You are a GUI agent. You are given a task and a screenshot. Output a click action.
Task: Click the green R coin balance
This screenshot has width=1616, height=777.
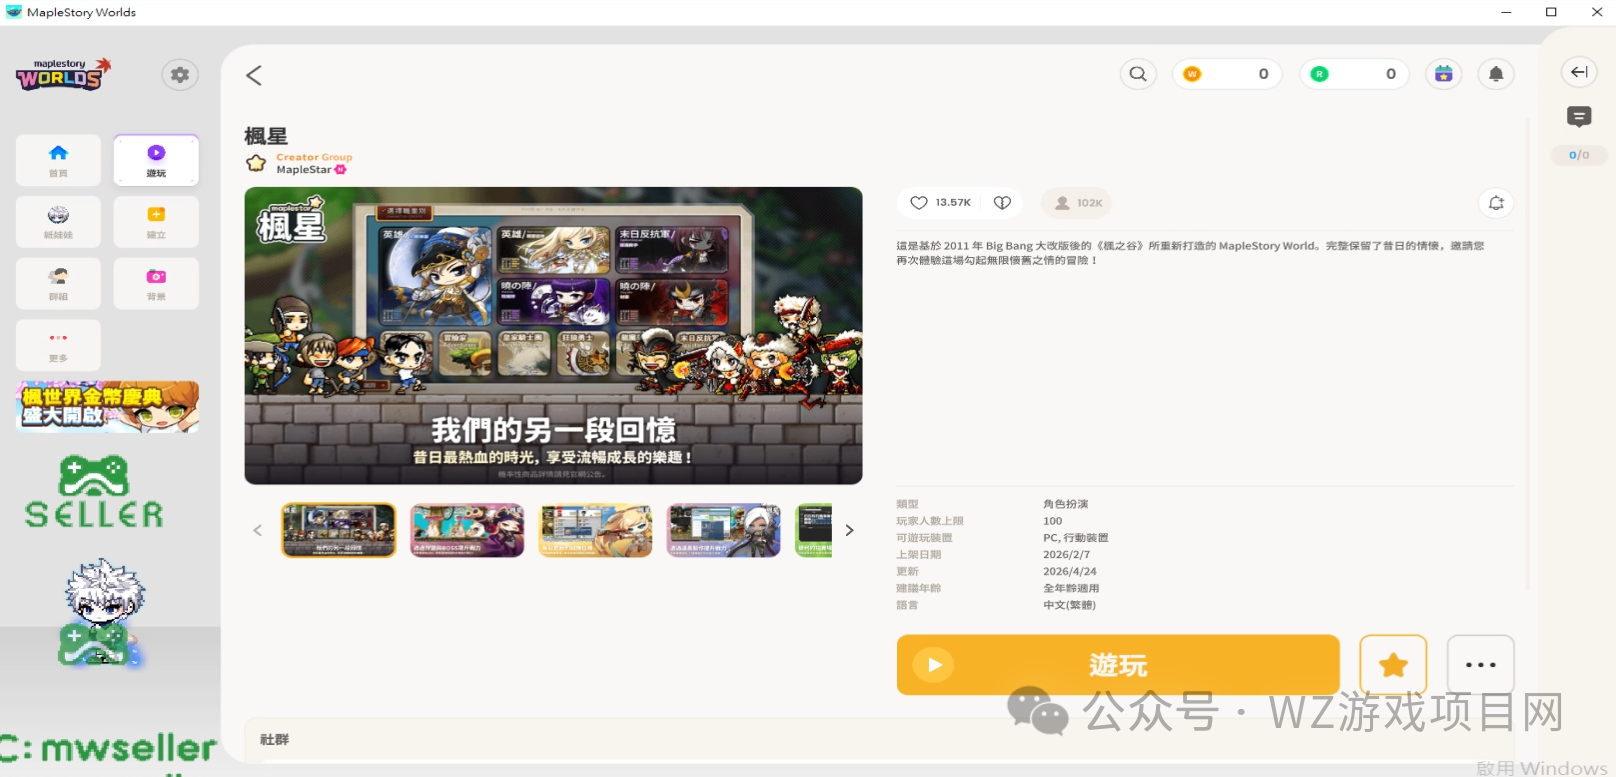(1354, 74)
